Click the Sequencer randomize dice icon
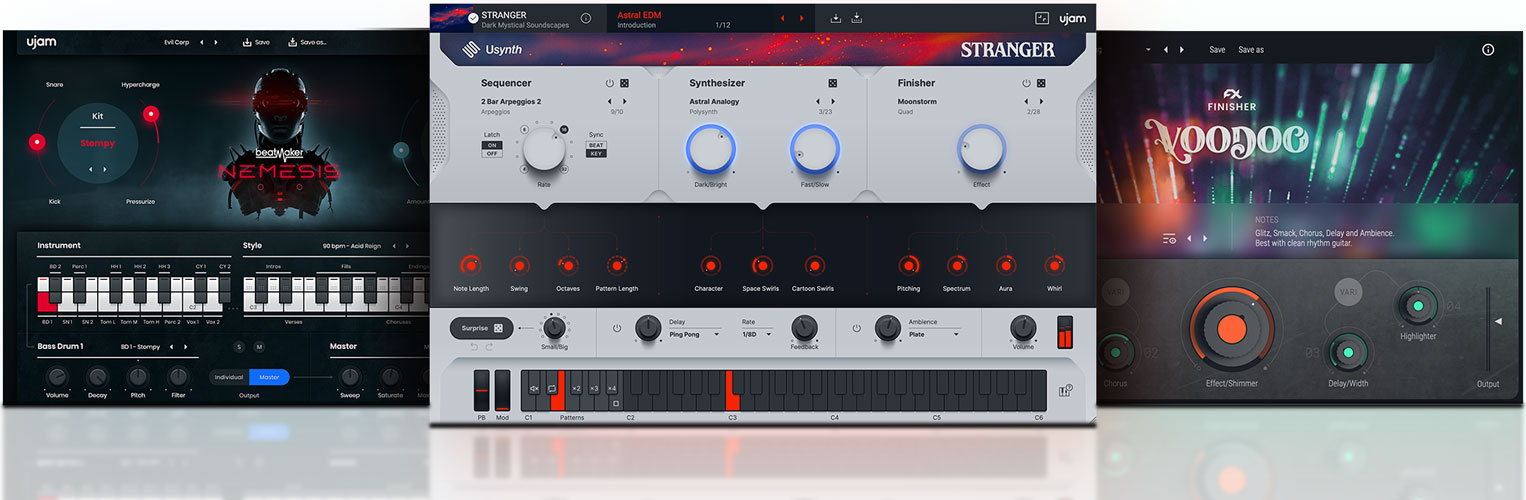The height and width of the screenshot is (500, 1526). pyautogui.click(x=624, y=84)
